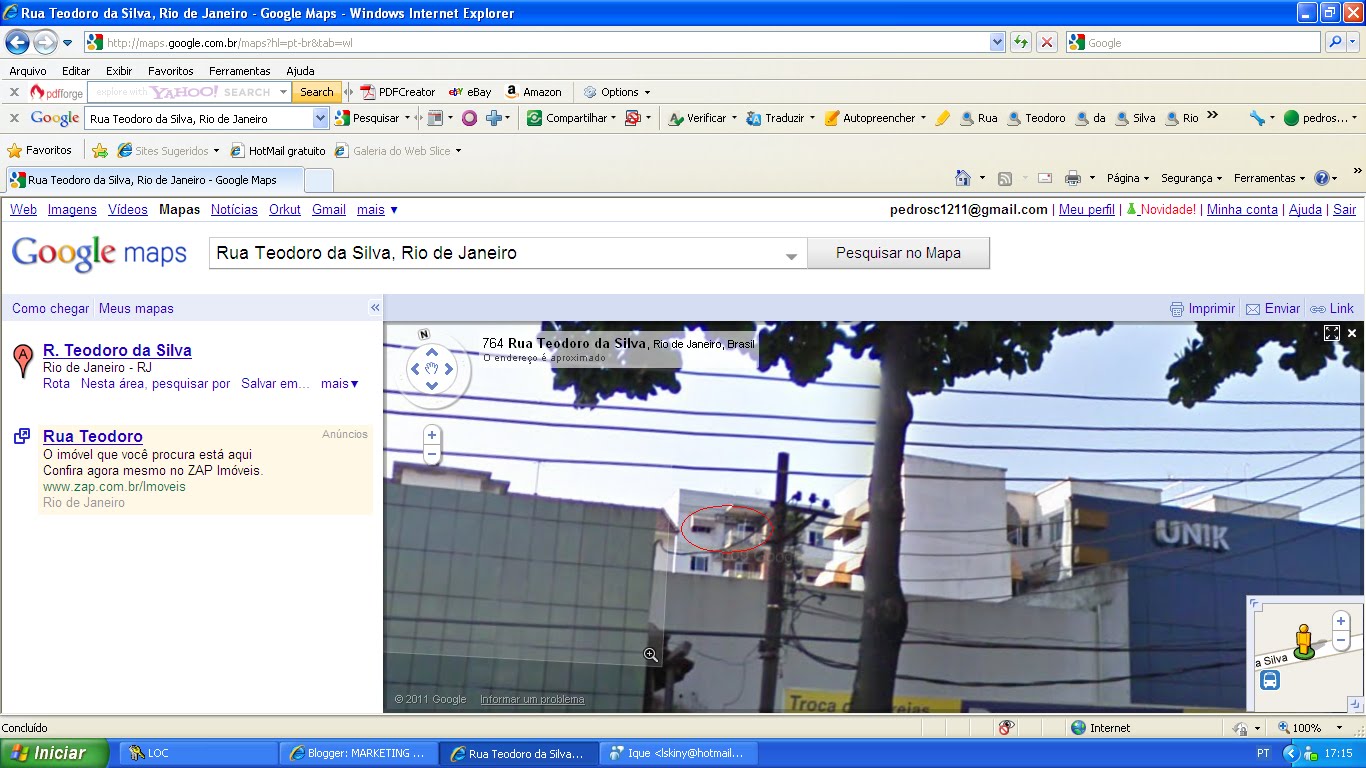1366x768 pixels.
Task: Switch to the Imagens tab
Action: click(x=72, y=209)
